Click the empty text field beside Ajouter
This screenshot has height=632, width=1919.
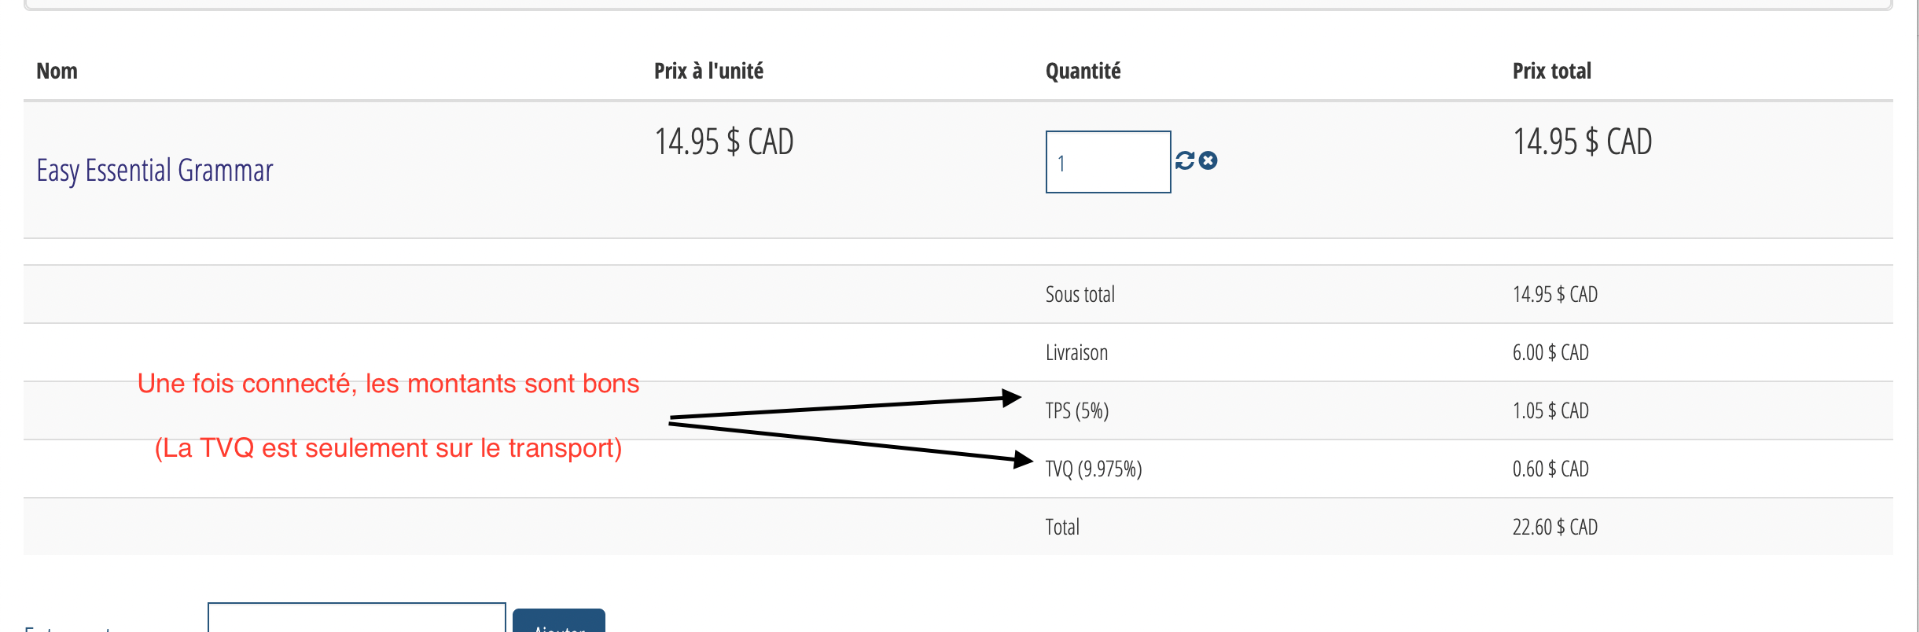[x=356, y=619]
